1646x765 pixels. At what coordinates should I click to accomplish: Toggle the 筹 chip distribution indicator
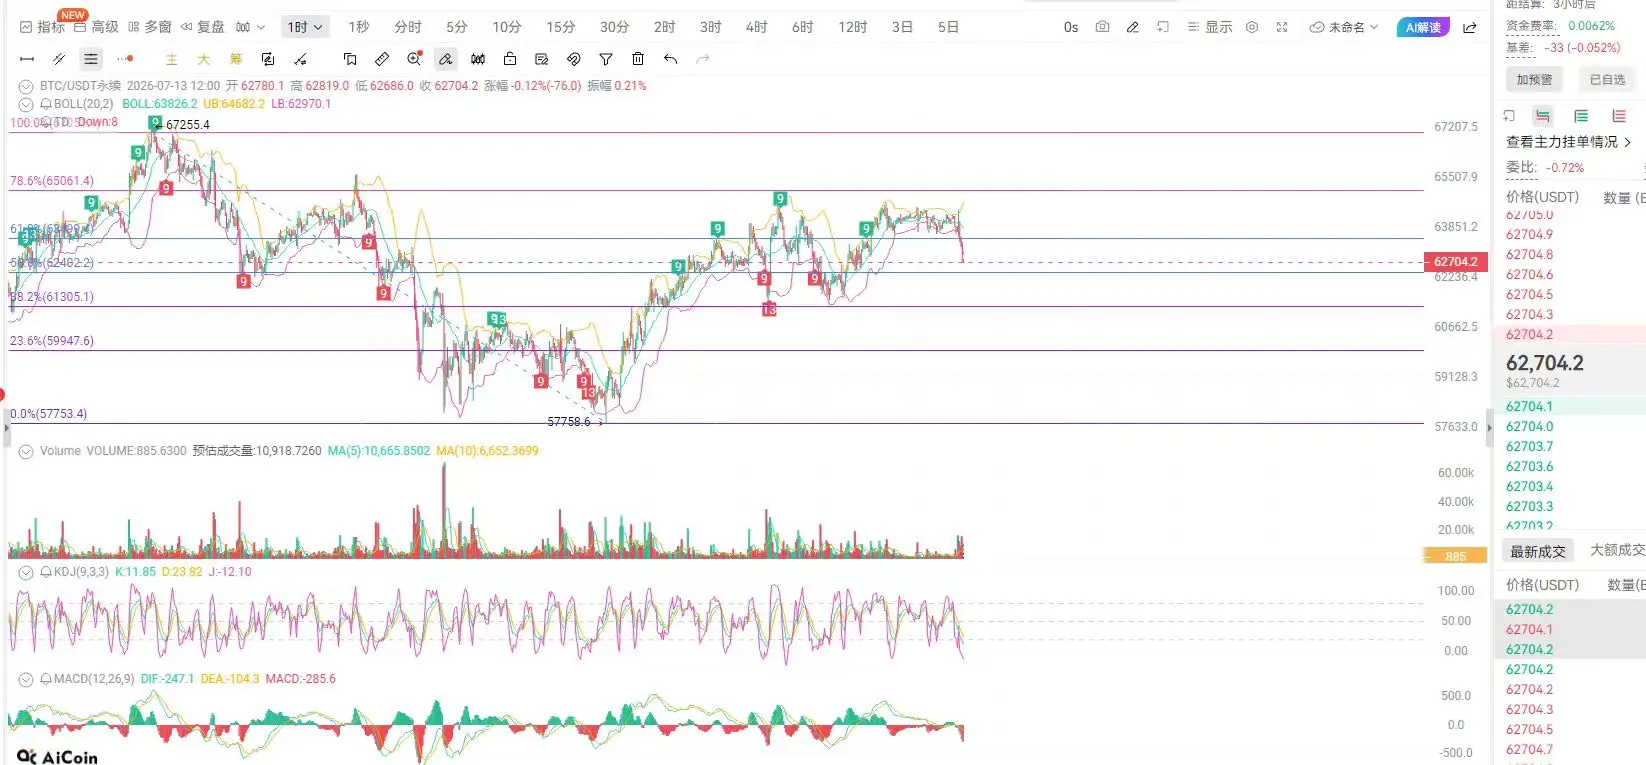(236, 59)
